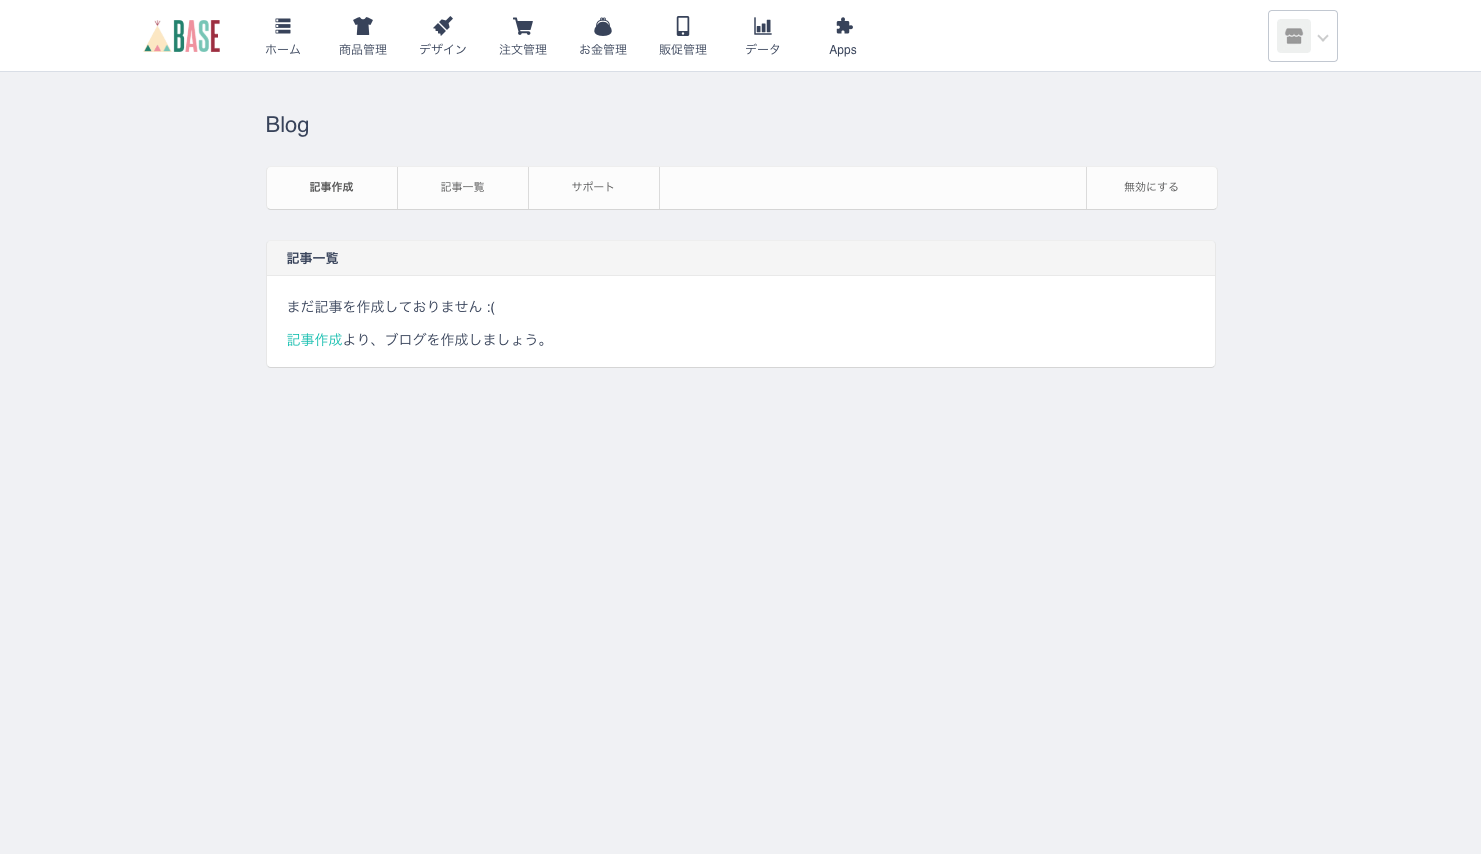
Task: Click the 記事一覧 panel header
Action: coord(741,258)
